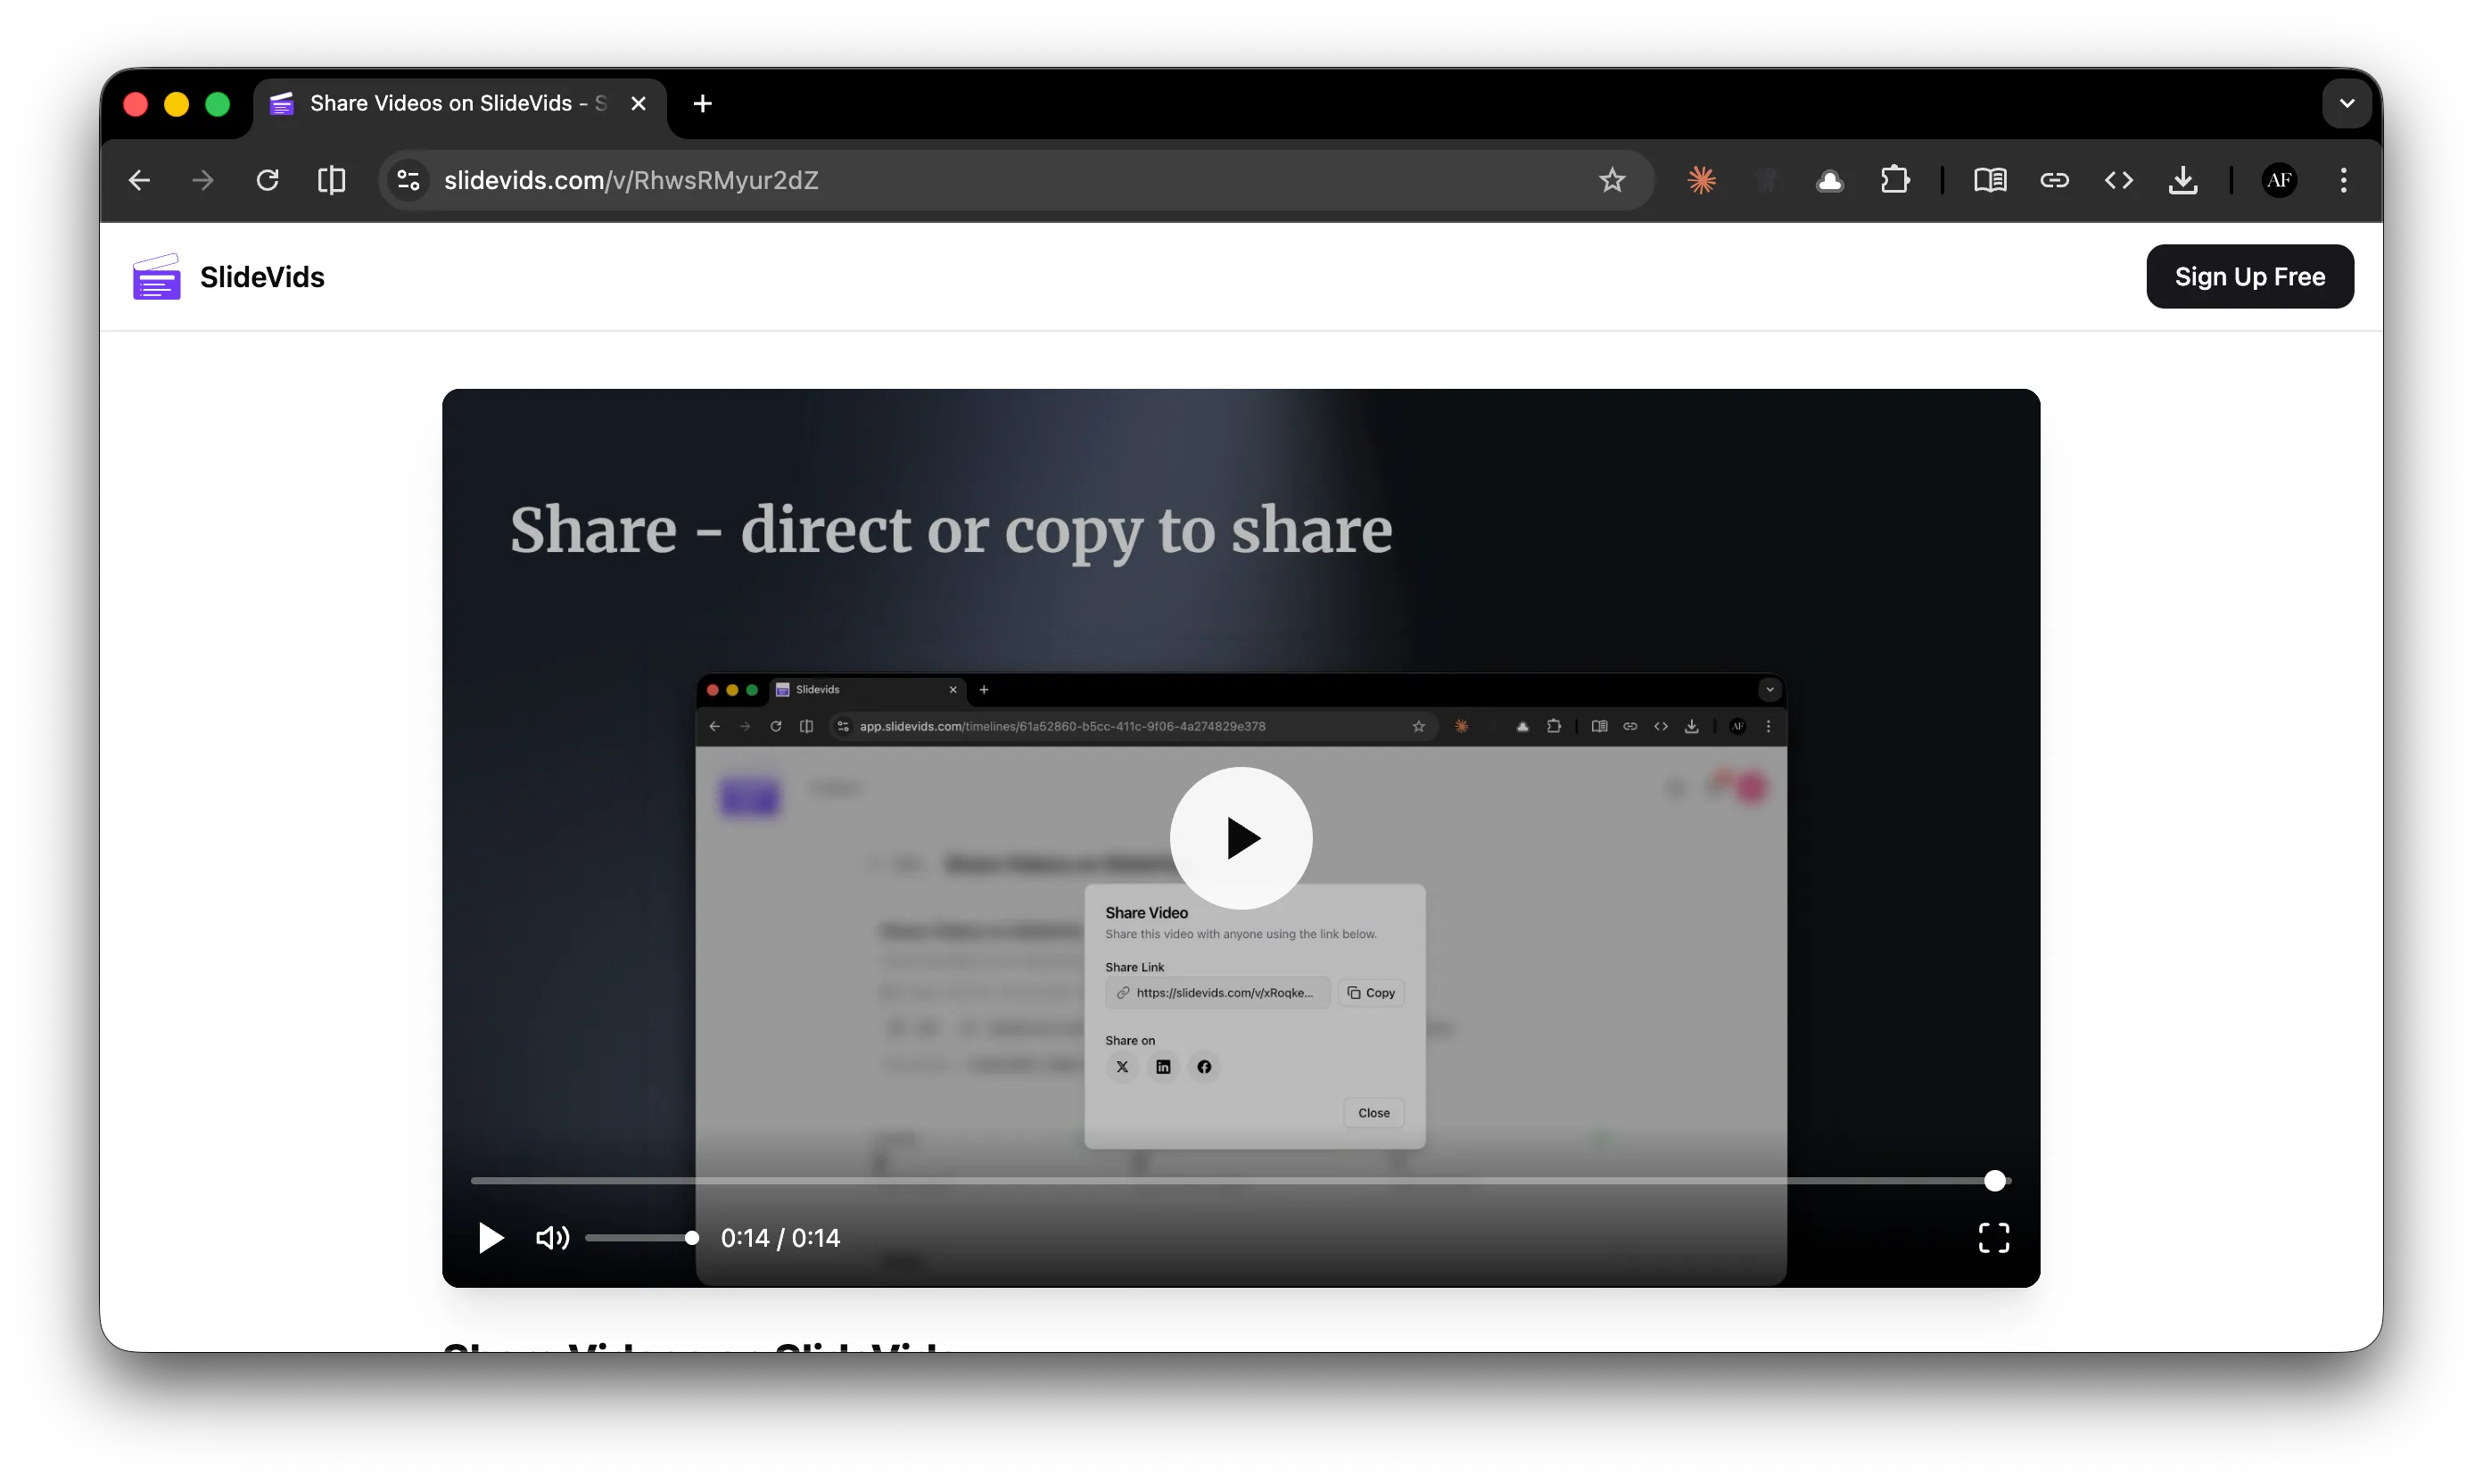Go back to the previous page
Image resolution: width=2483 pixels, height=1484 pixels.
[x=139, y=181]
